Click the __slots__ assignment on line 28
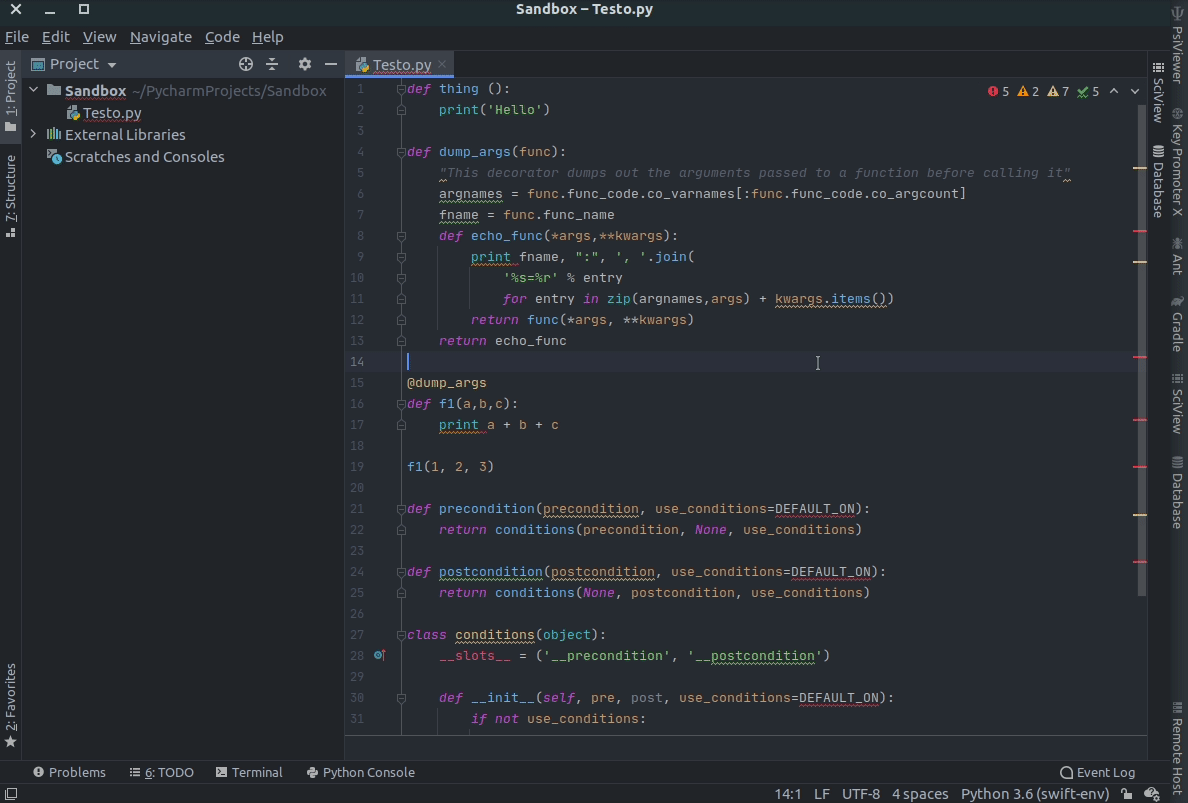Viewport: 1188px width, 803px height. click(x=634, y=656)
